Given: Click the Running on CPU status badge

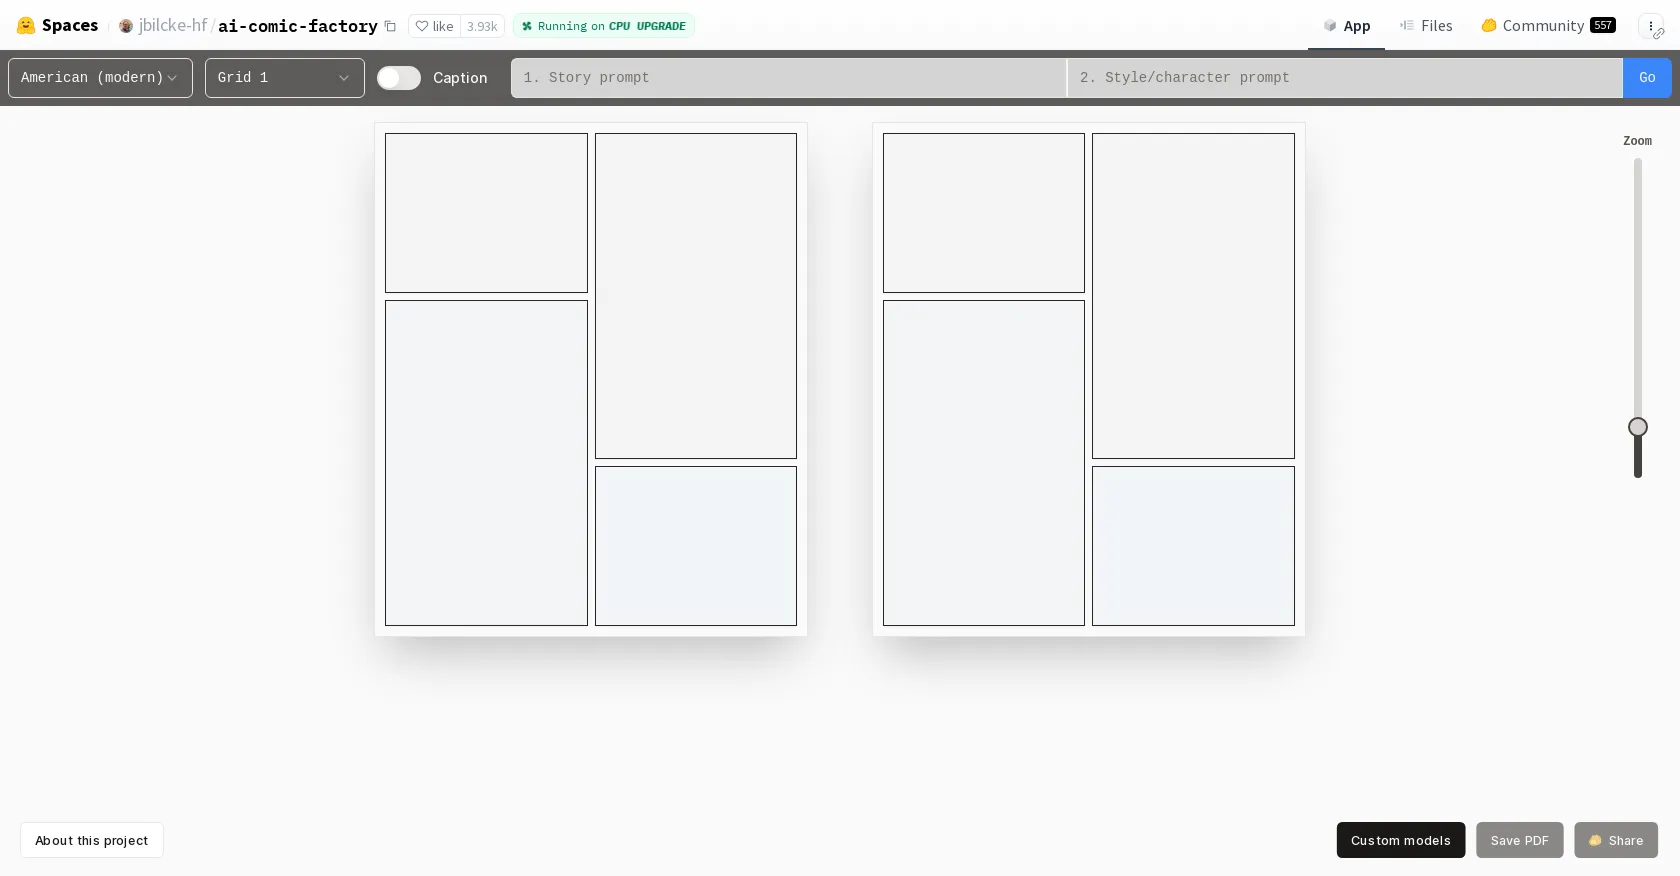Looking at the screenshot, I should (603, 26).
